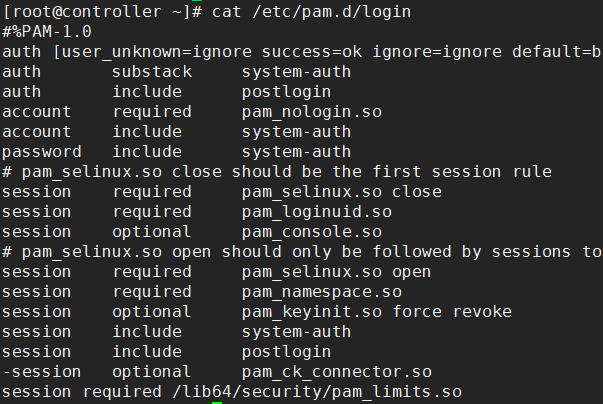Click the pam_selinux.so close session entry
This screenshot has width=603, height=404.
pos(341,192)
